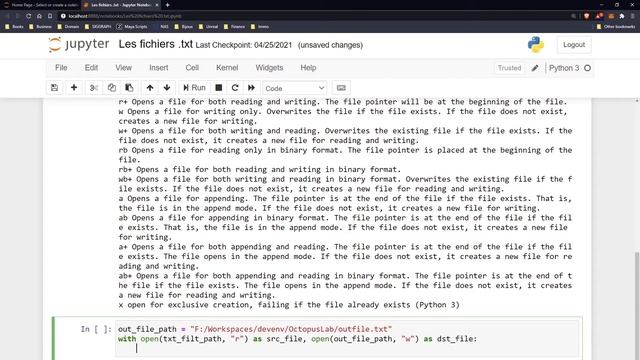
Task: Click the pencil edit mode indicator
Action: click(535, 68)
